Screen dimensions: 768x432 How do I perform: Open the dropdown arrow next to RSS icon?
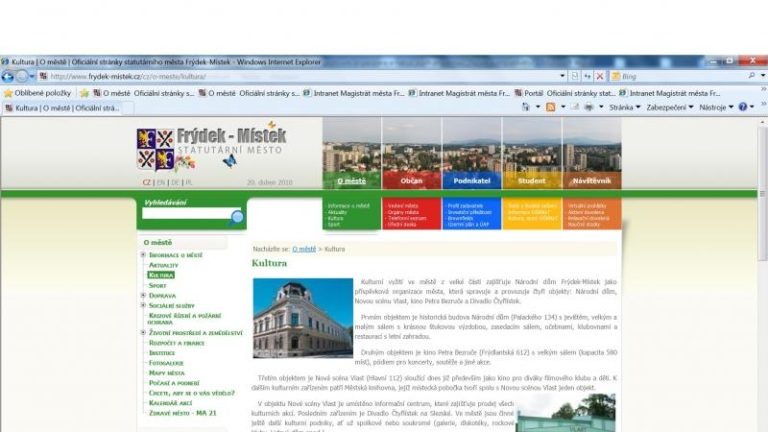[563, 107]
